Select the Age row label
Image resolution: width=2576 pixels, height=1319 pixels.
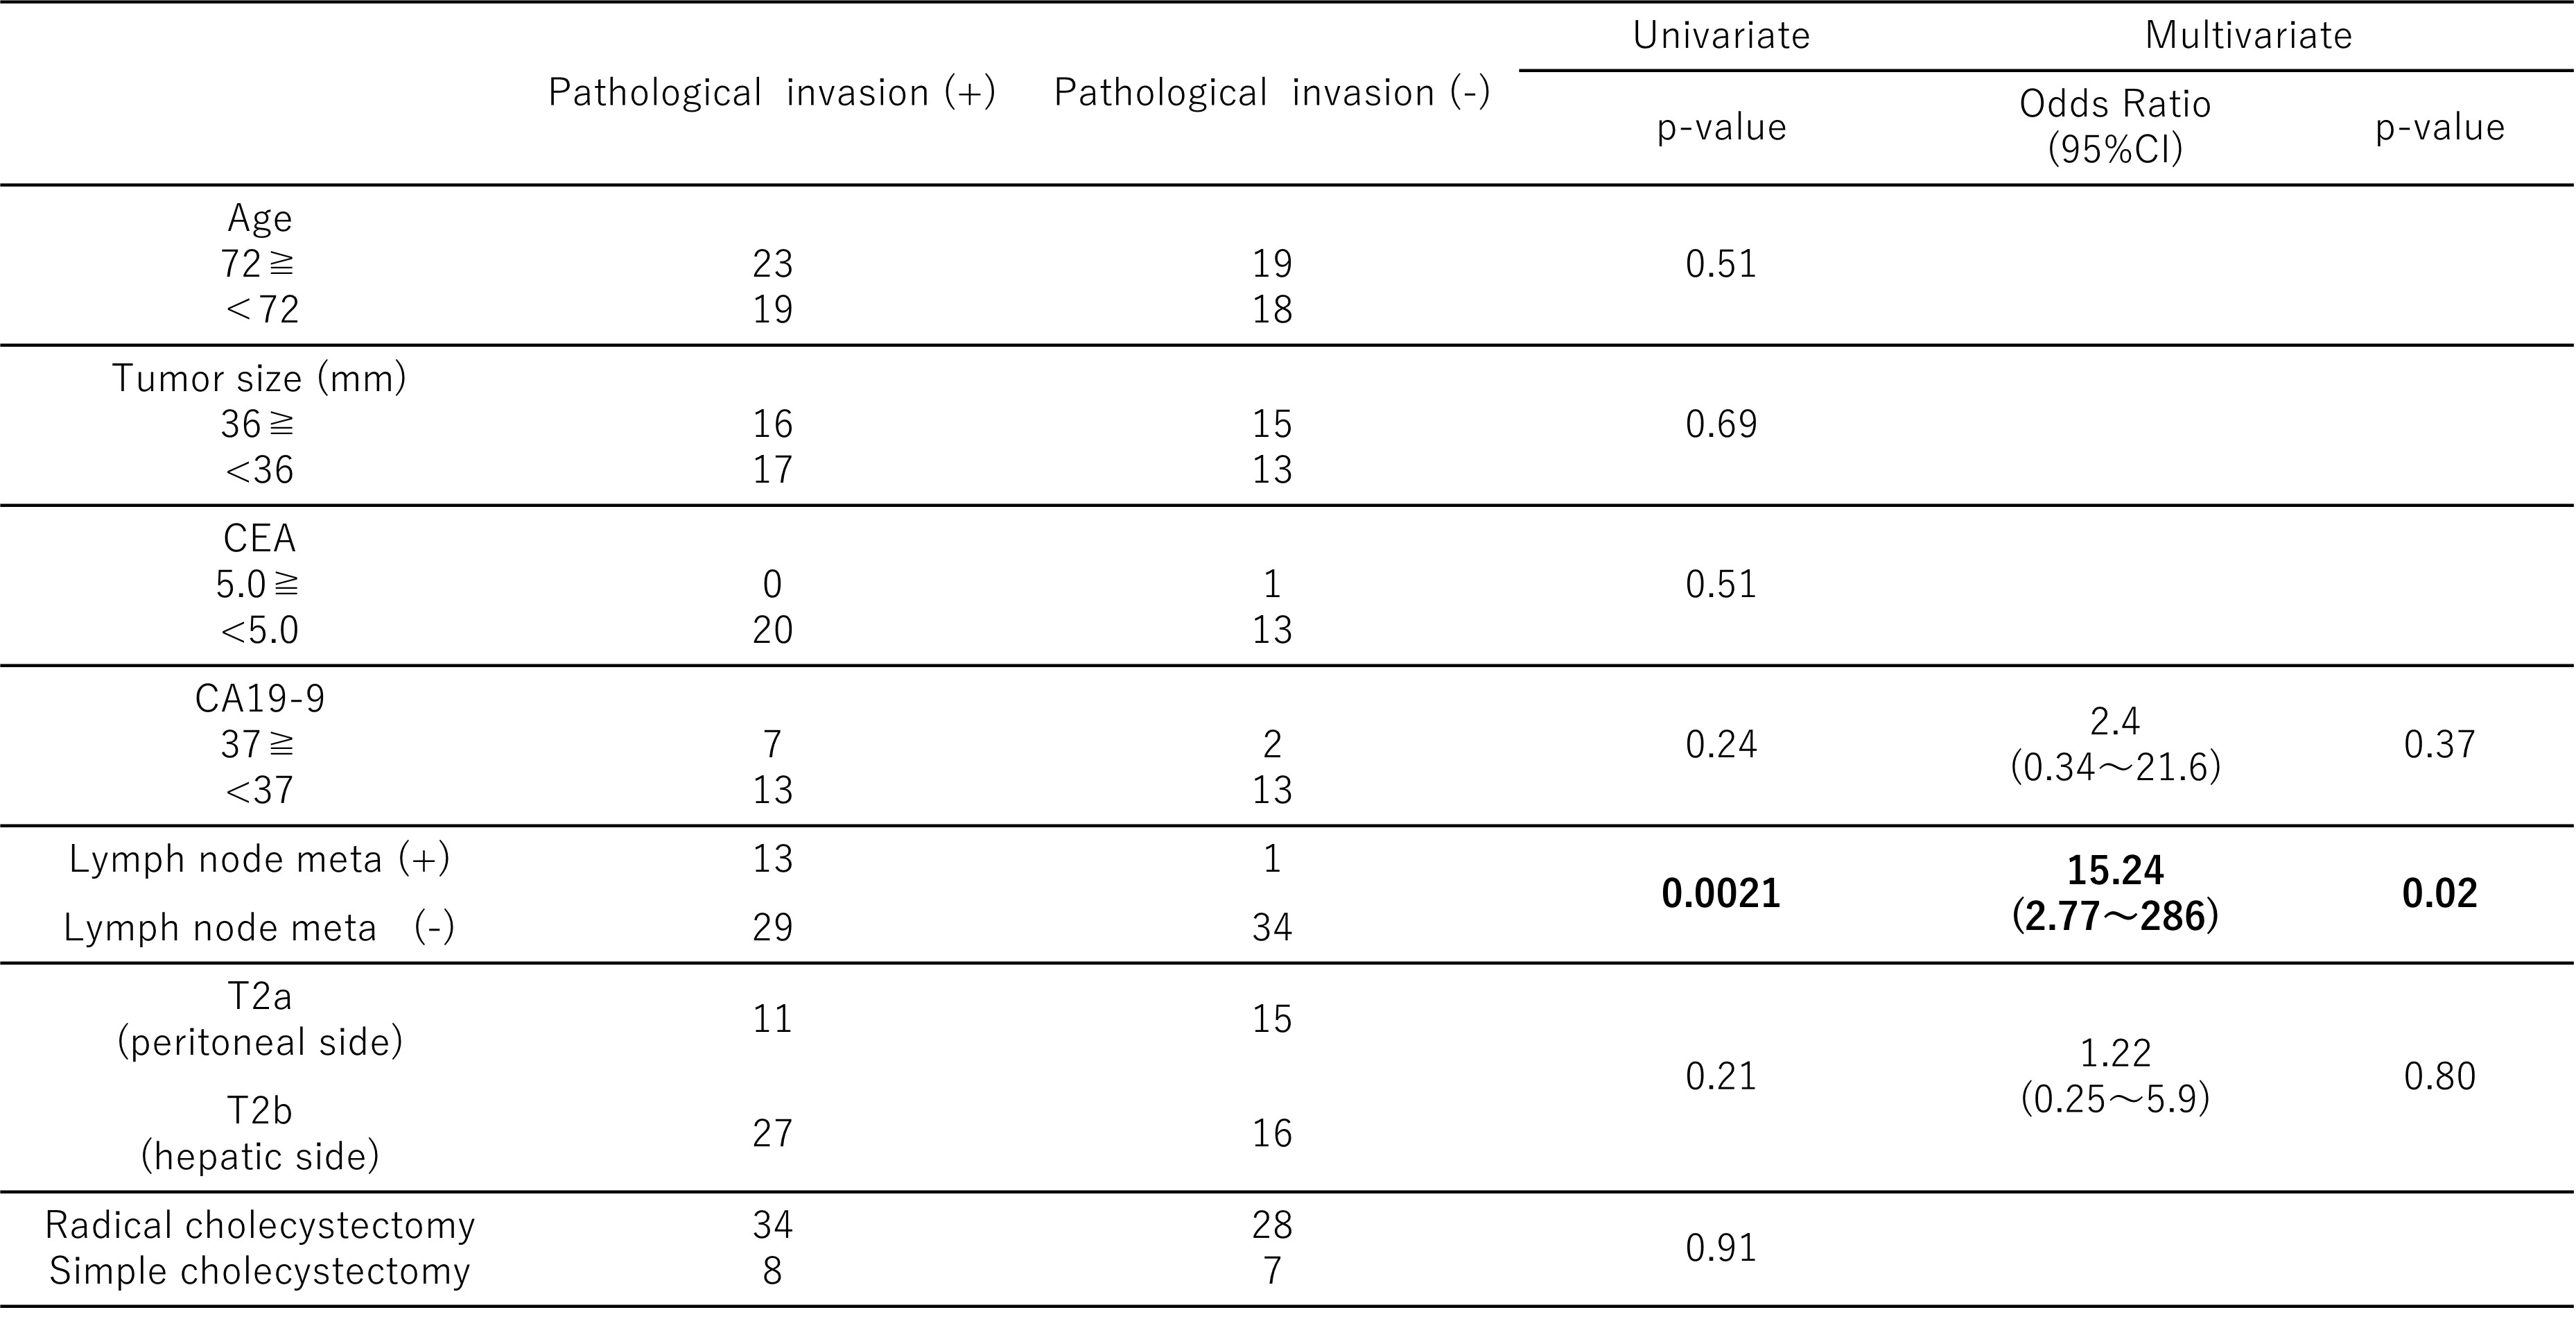click(259, 218)
